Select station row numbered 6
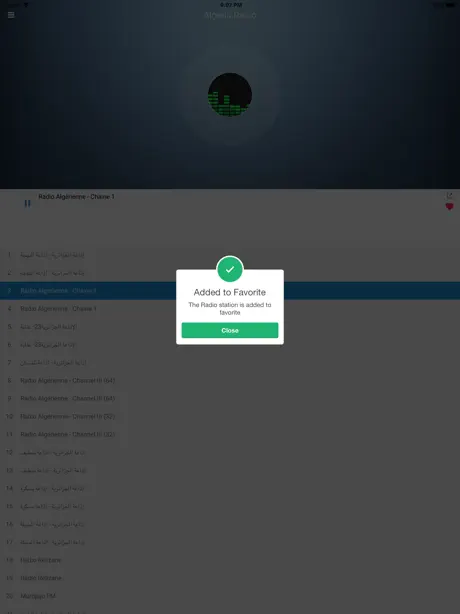 pyautogui.click(x=230, y=345)
